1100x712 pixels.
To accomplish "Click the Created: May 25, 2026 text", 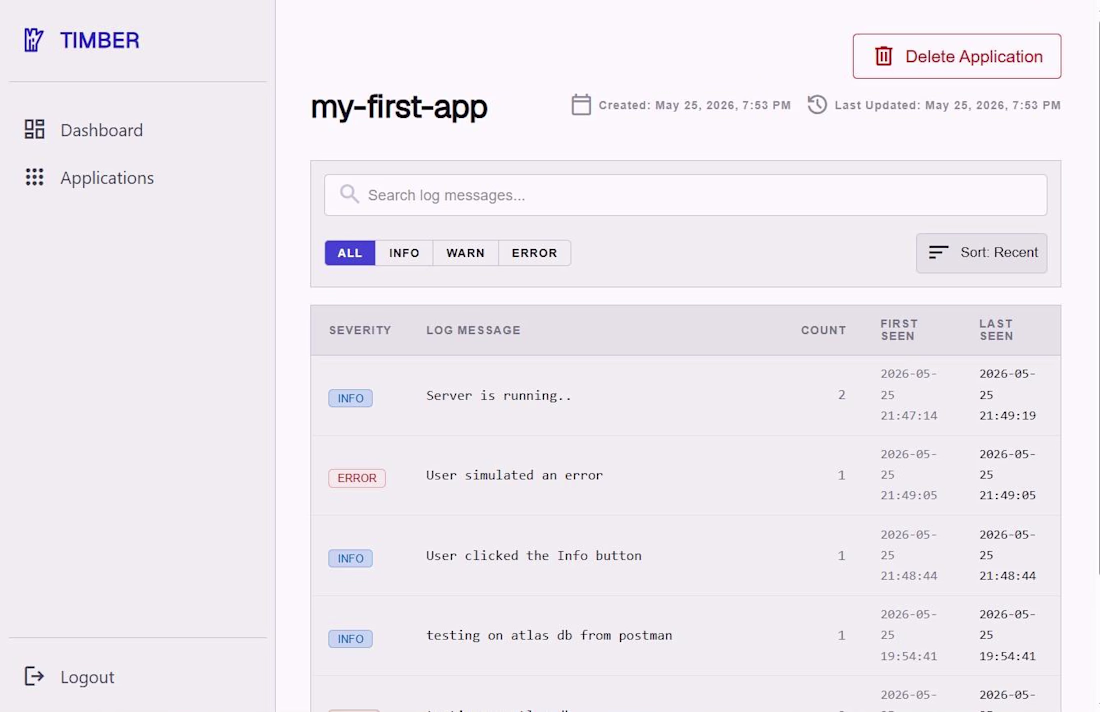I will click(x=695, y=105).
